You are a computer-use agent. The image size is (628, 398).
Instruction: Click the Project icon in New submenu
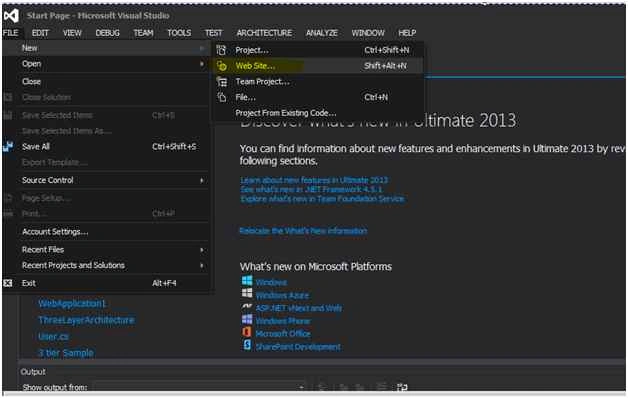221,50
